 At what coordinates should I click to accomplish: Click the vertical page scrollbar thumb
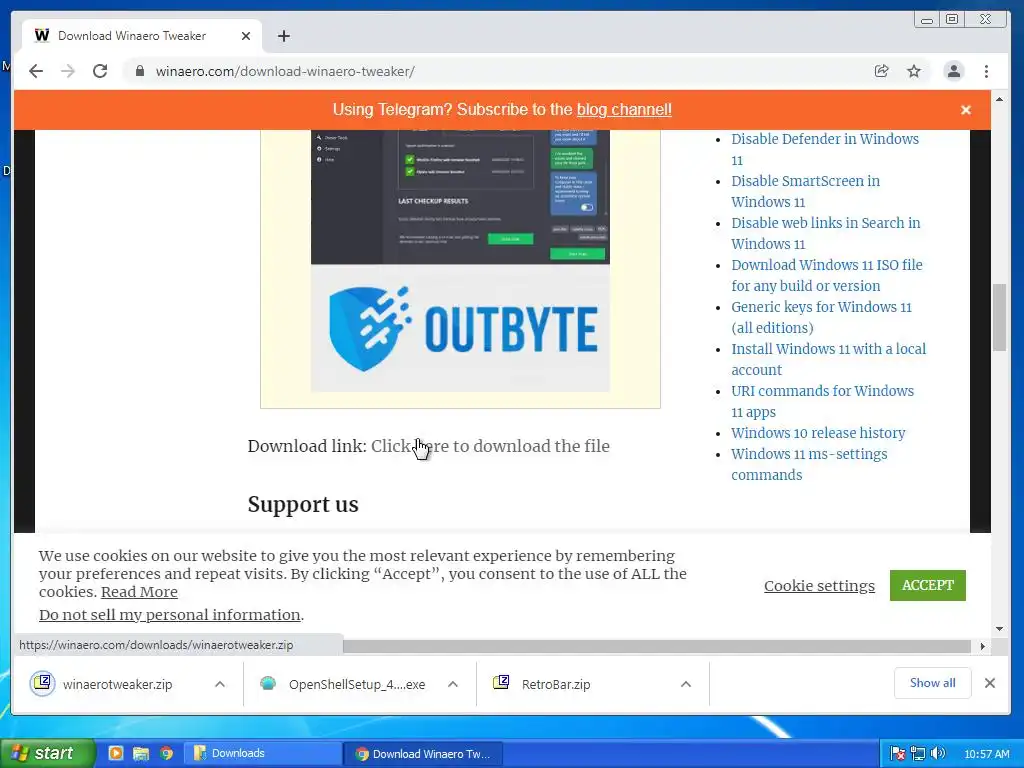tap(999, 317)
